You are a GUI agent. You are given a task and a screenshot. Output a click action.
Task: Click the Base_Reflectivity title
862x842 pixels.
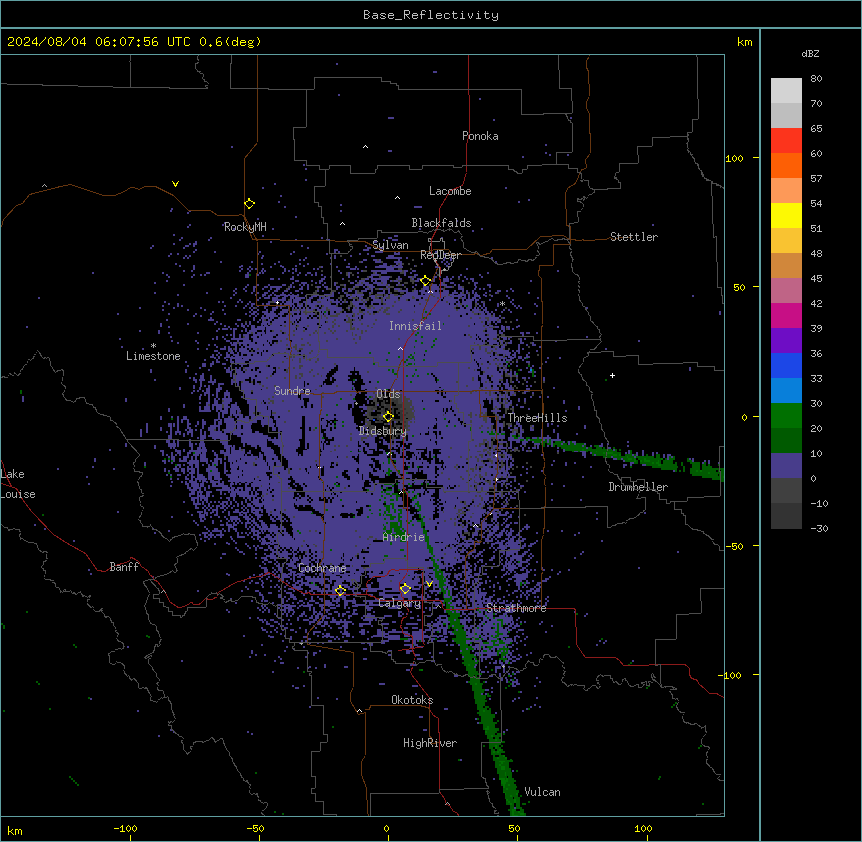[431, 15]
